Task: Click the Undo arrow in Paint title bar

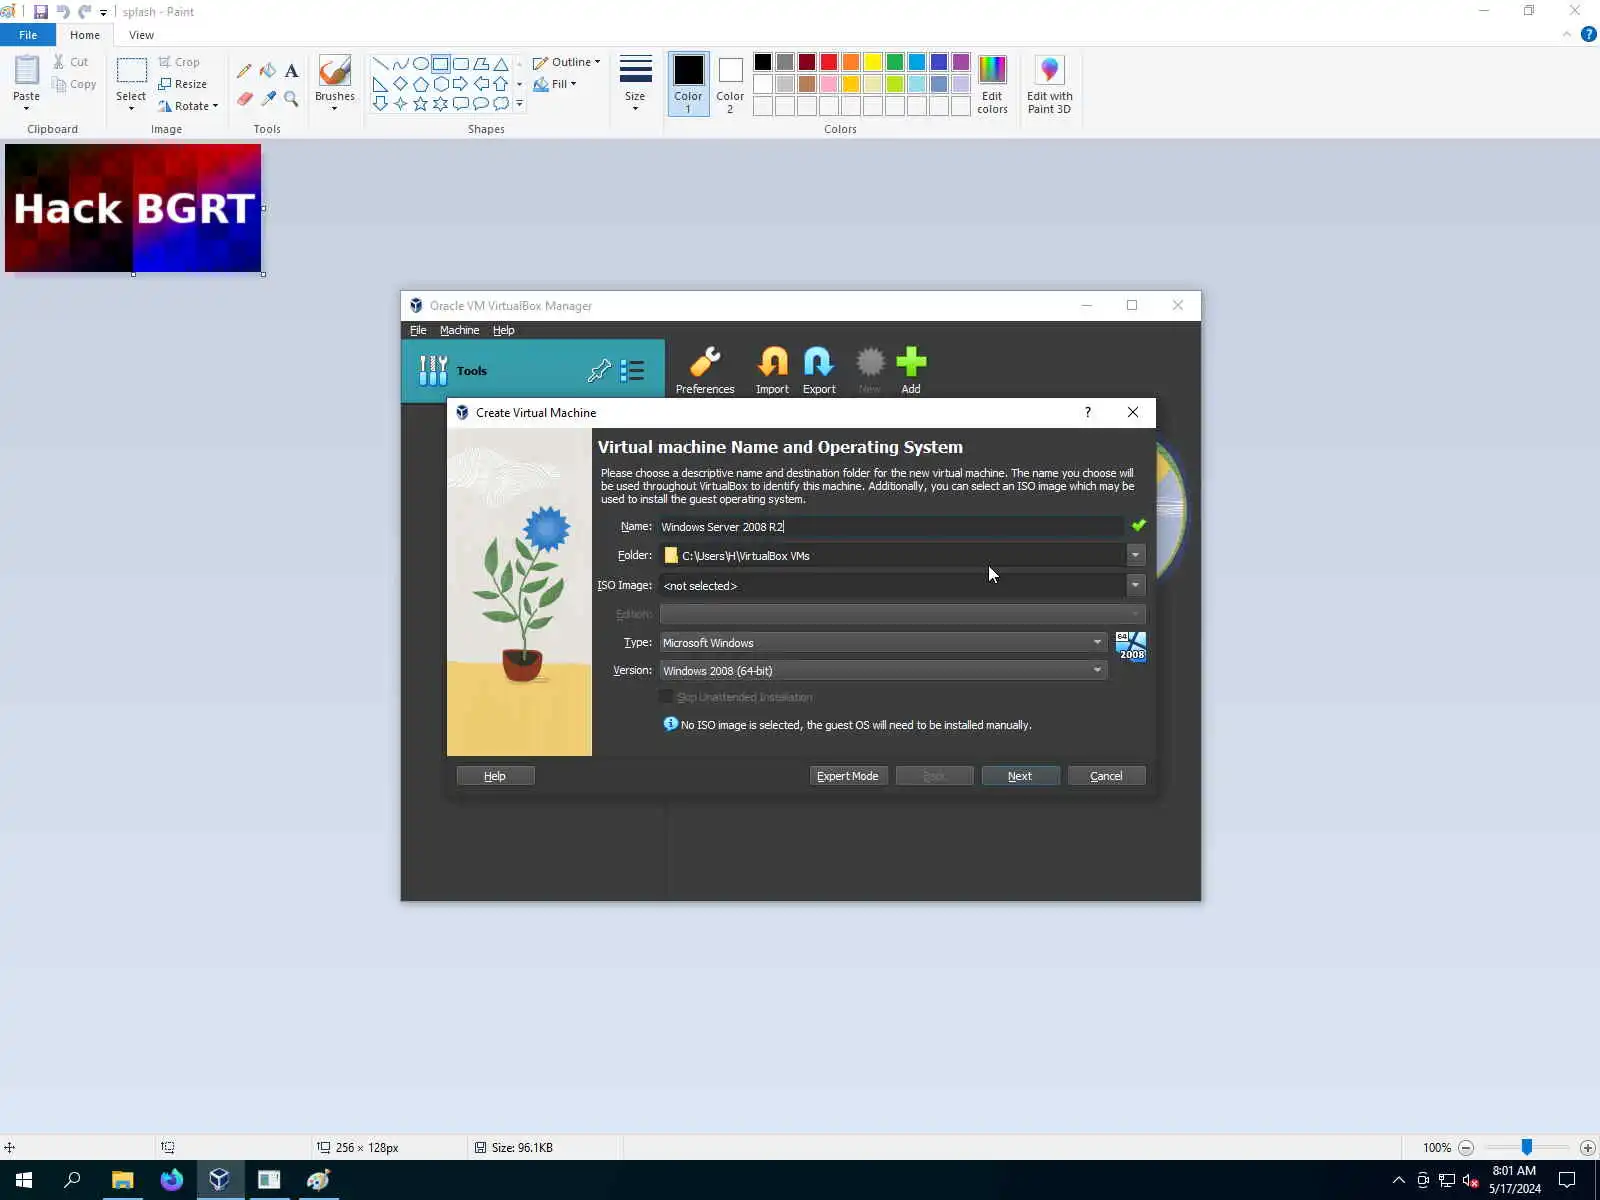Action: tap(63, 12)
